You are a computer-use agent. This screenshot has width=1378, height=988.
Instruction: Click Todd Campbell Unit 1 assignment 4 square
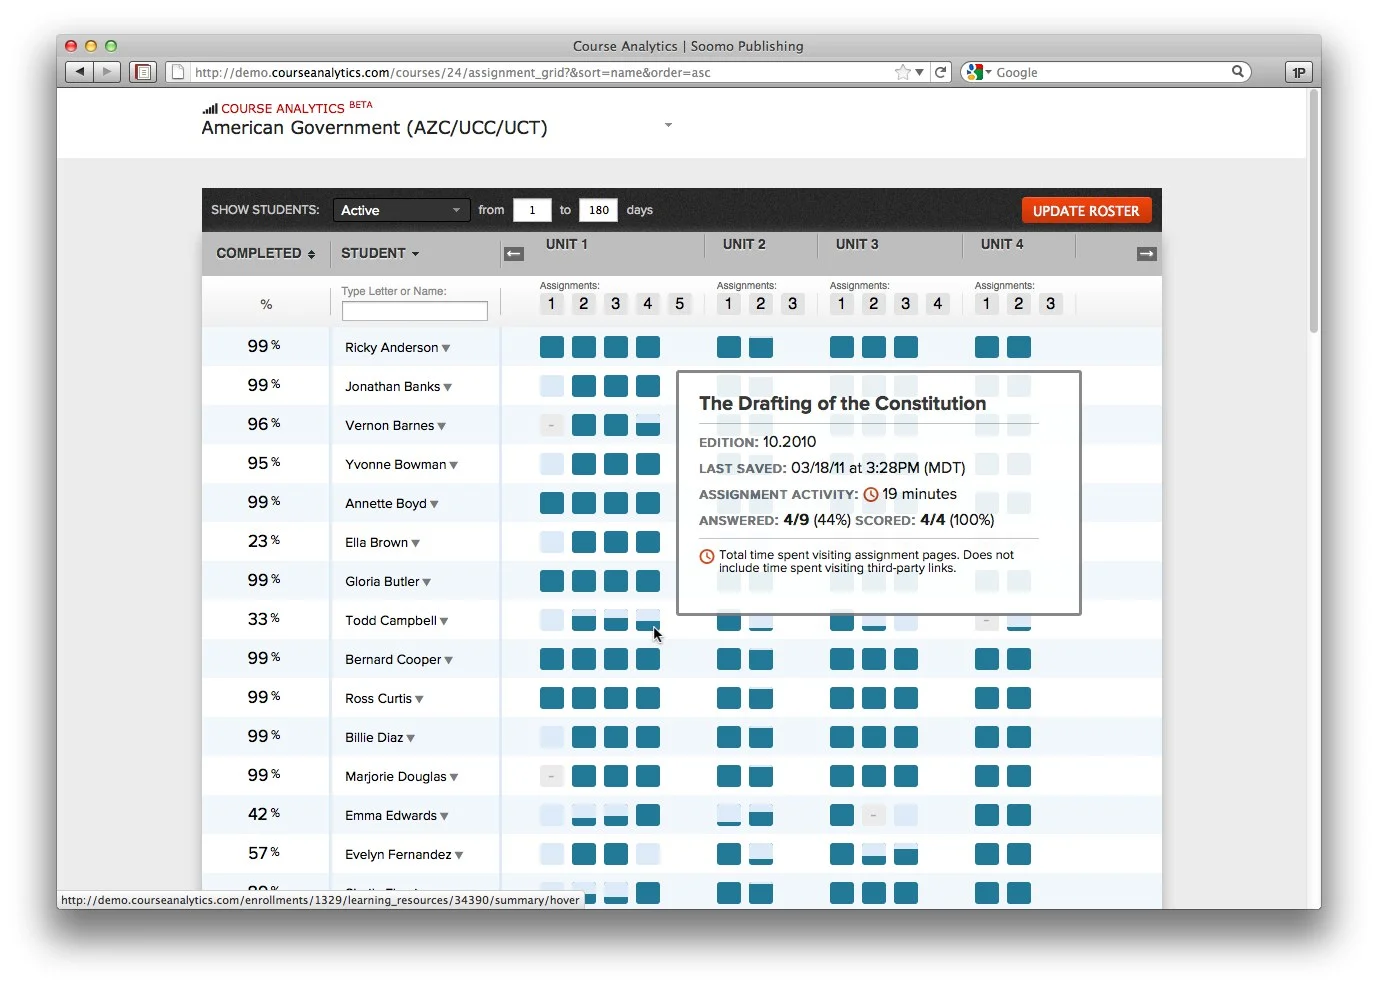(648, 620)
